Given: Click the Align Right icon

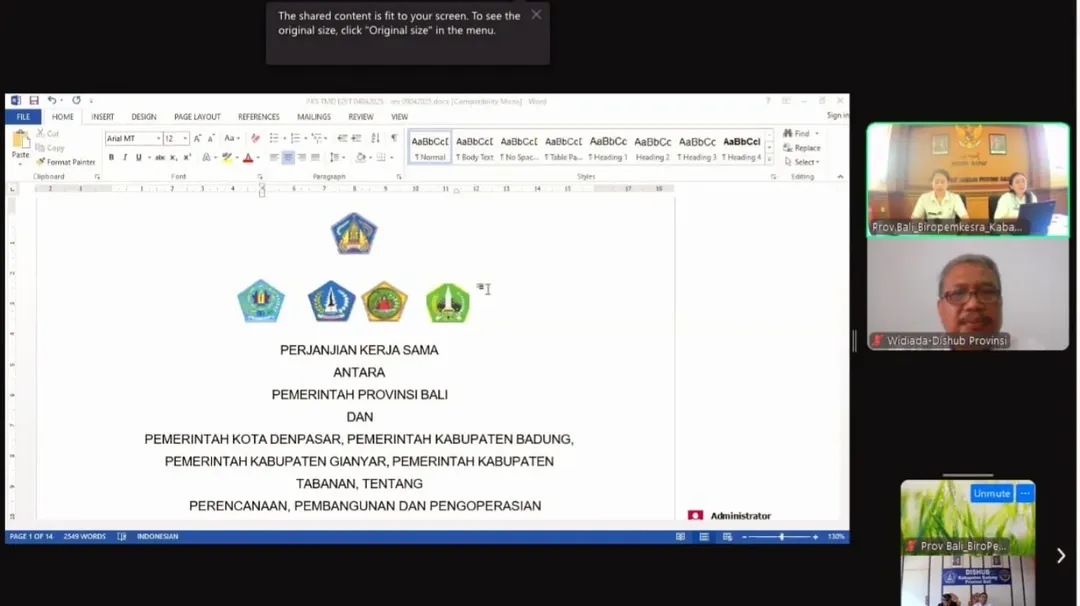Looking at the screenshot, I should [302, 158].
